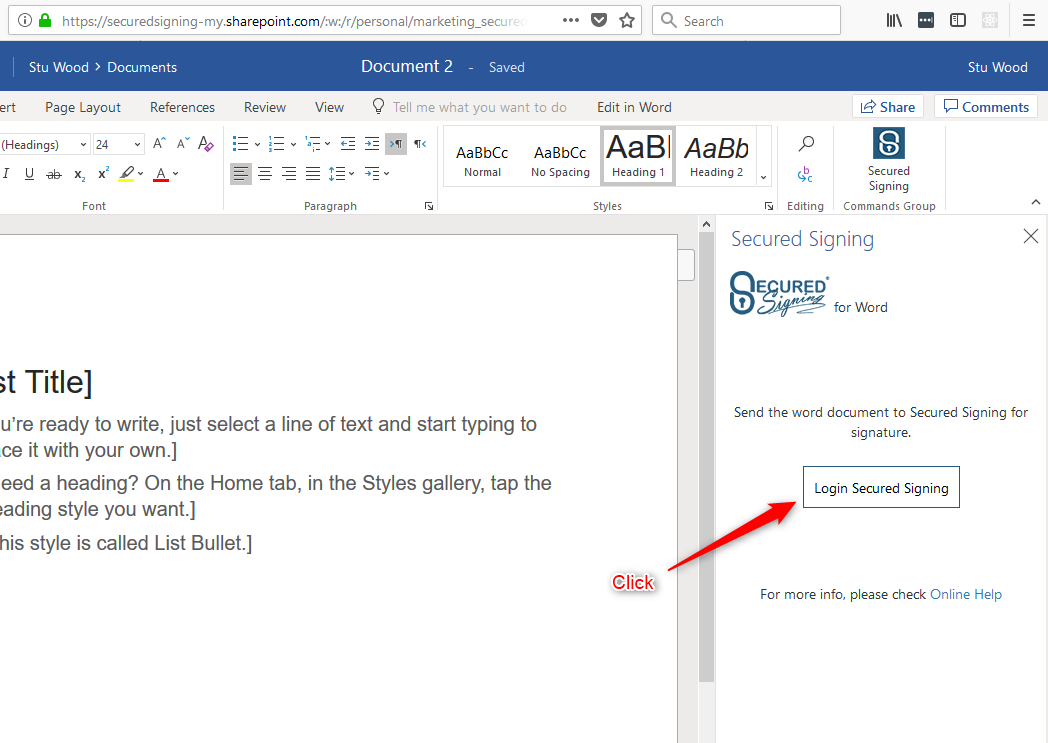
Task: Close the Secured Signing pane
Action: coord(1031,236)
